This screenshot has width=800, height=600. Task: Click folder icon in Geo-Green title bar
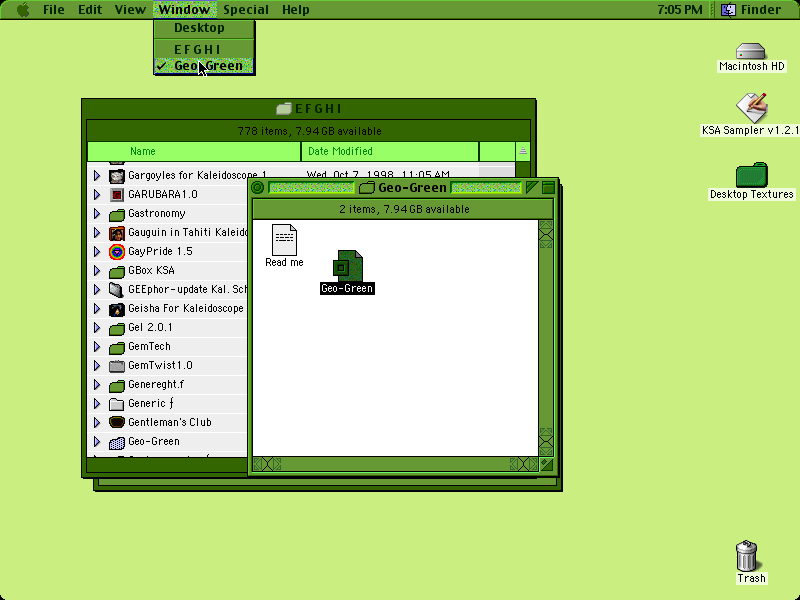point(366,188)
